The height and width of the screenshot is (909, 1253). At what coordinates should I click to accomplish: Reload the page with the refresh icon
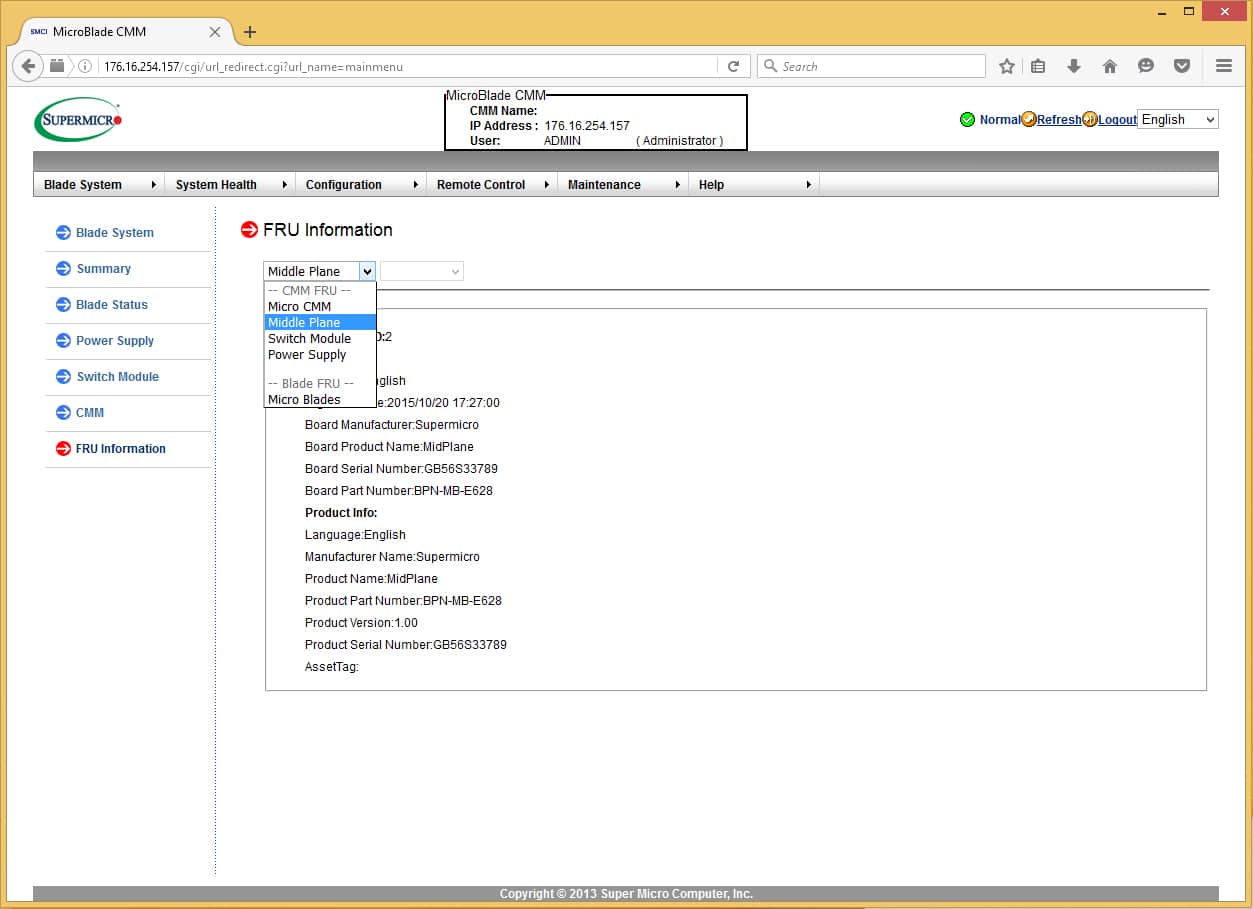click(733, 66)
